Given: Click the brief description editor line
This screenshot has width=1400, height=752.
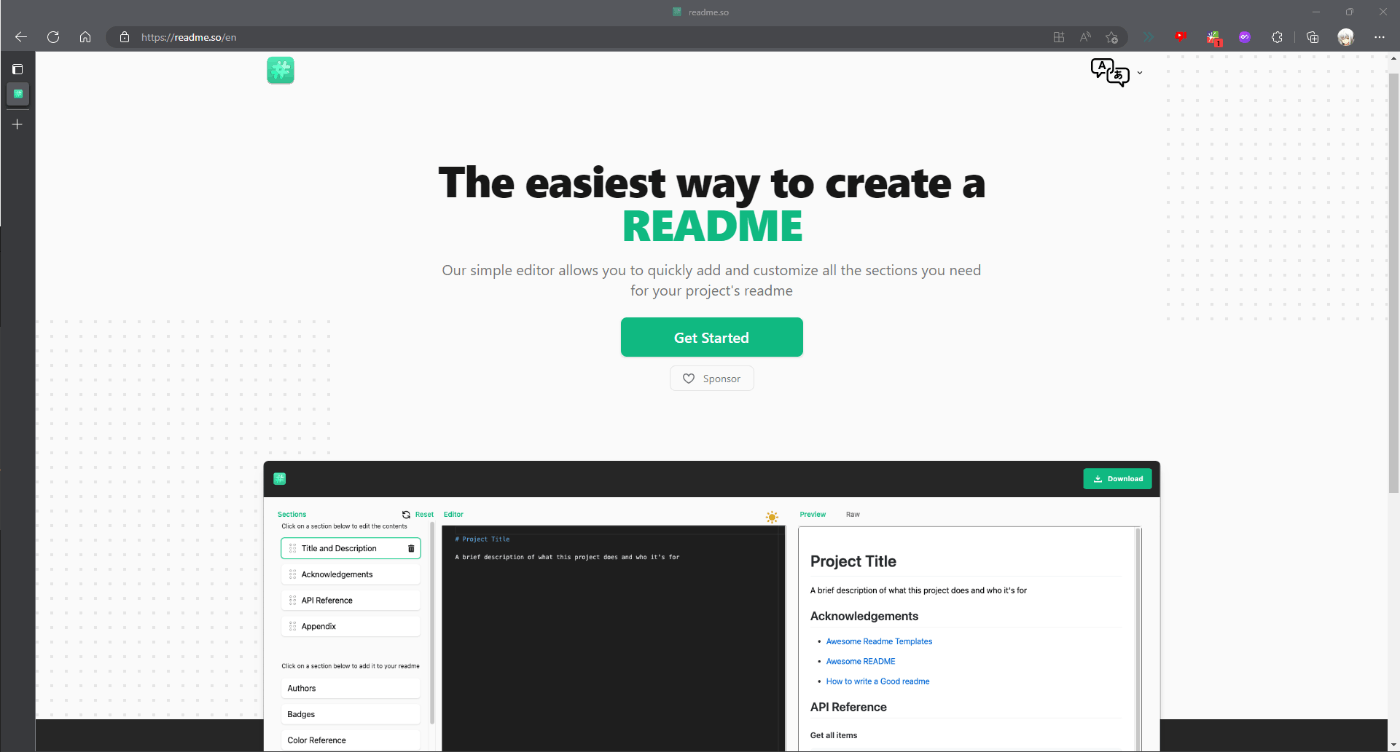Looking at the screenshot, I should tap(567, 557).
